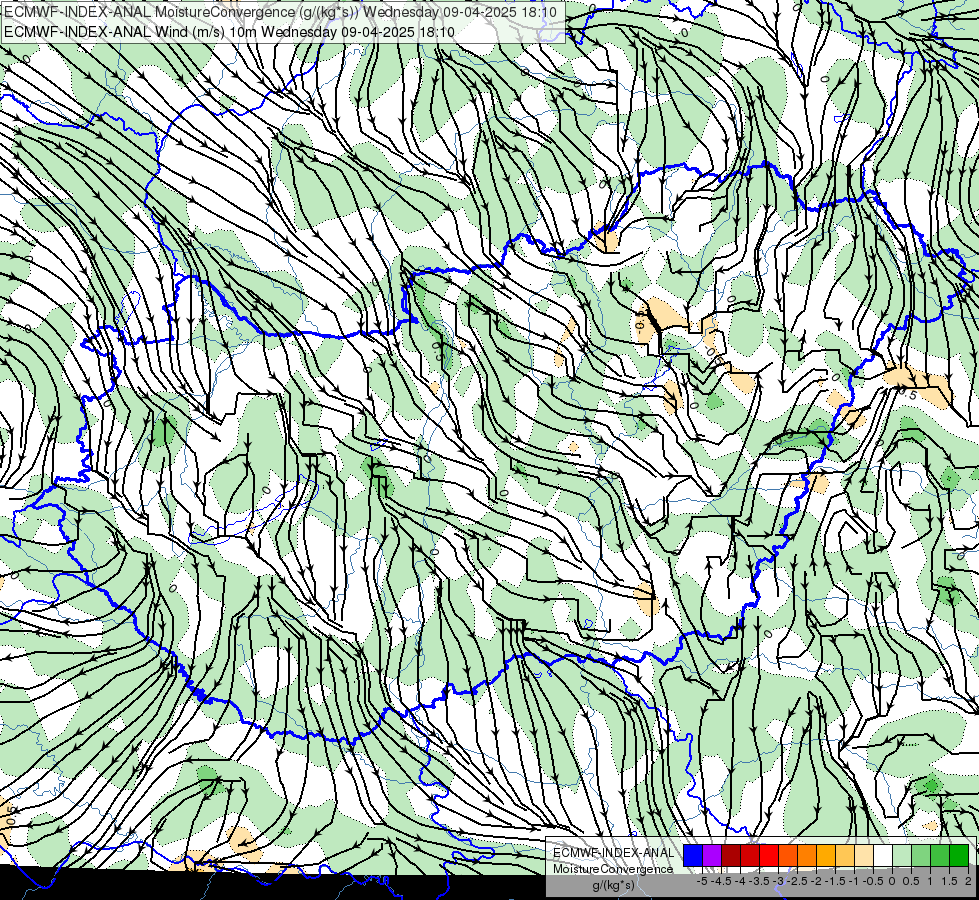The width and height of the screenshot is (979, 900).
Task: Pick the medium green swatch between 1 and 1.5
Action: pos(940,855)
